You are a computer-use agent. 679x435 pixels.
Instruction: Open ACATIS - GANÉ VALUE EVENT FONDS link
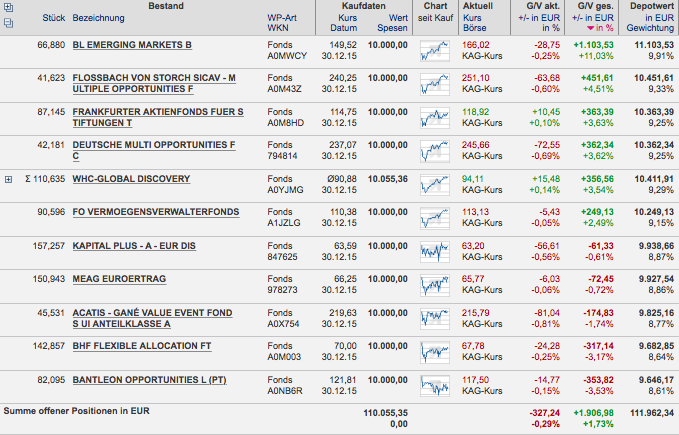coord(152,319)
